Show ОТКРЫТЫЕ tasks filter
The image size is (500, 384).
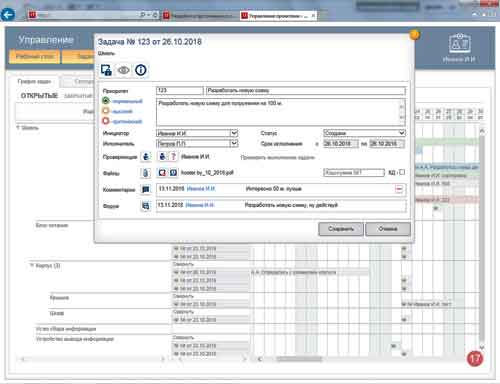[39, 96]
